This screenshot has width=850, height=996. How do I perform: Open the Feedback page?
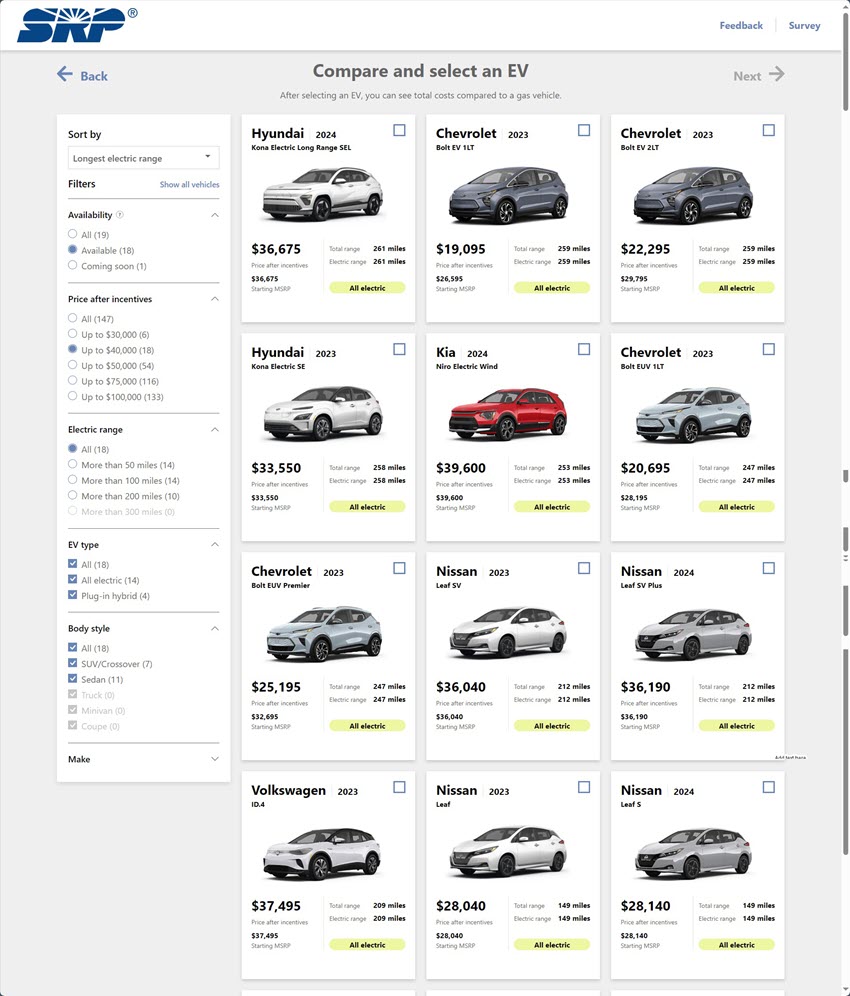point(741,25)
